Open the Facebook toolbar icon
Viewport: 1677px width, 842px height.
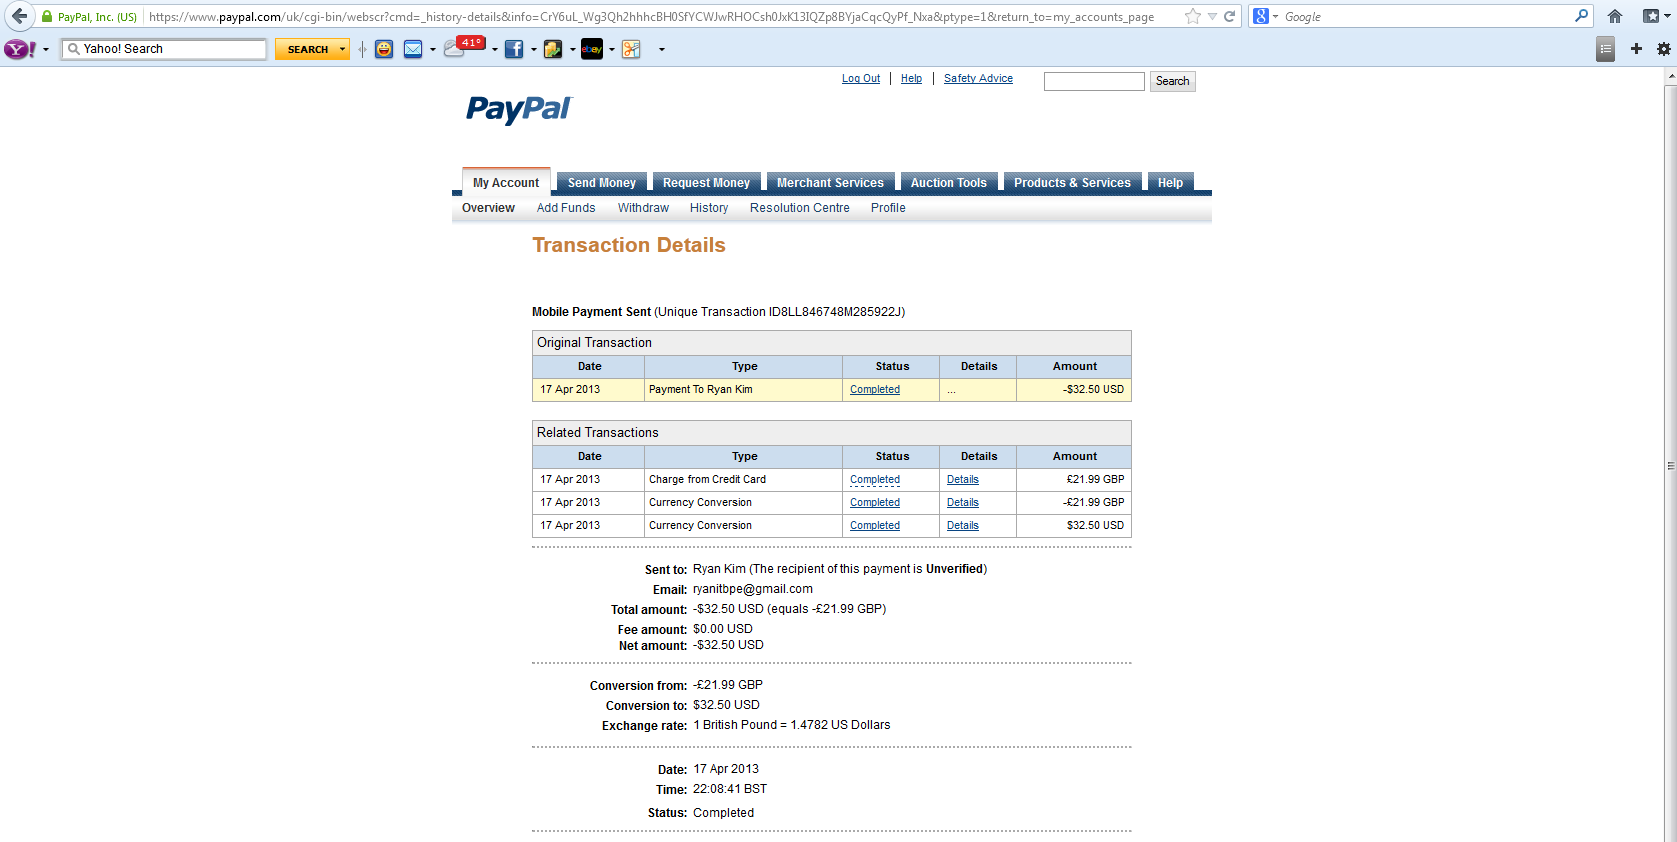pos(514,49)
